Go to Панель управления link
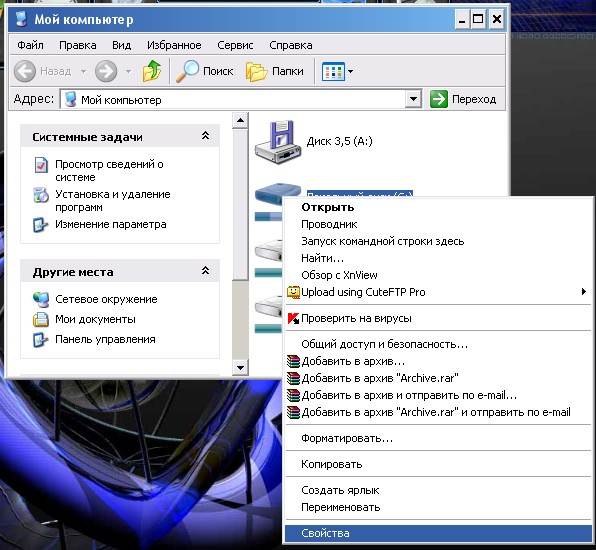The width and height of the screenshot is (596, 550). coord(105,339)
